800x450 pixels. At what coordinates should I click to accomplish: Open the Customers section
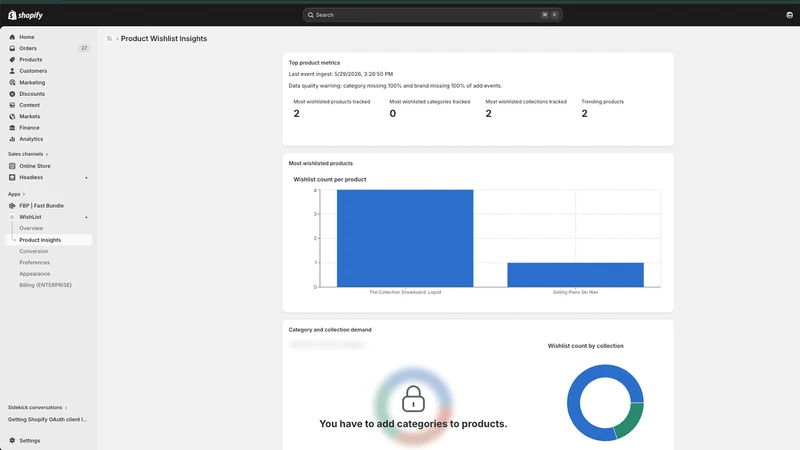[x=33, y=71]
